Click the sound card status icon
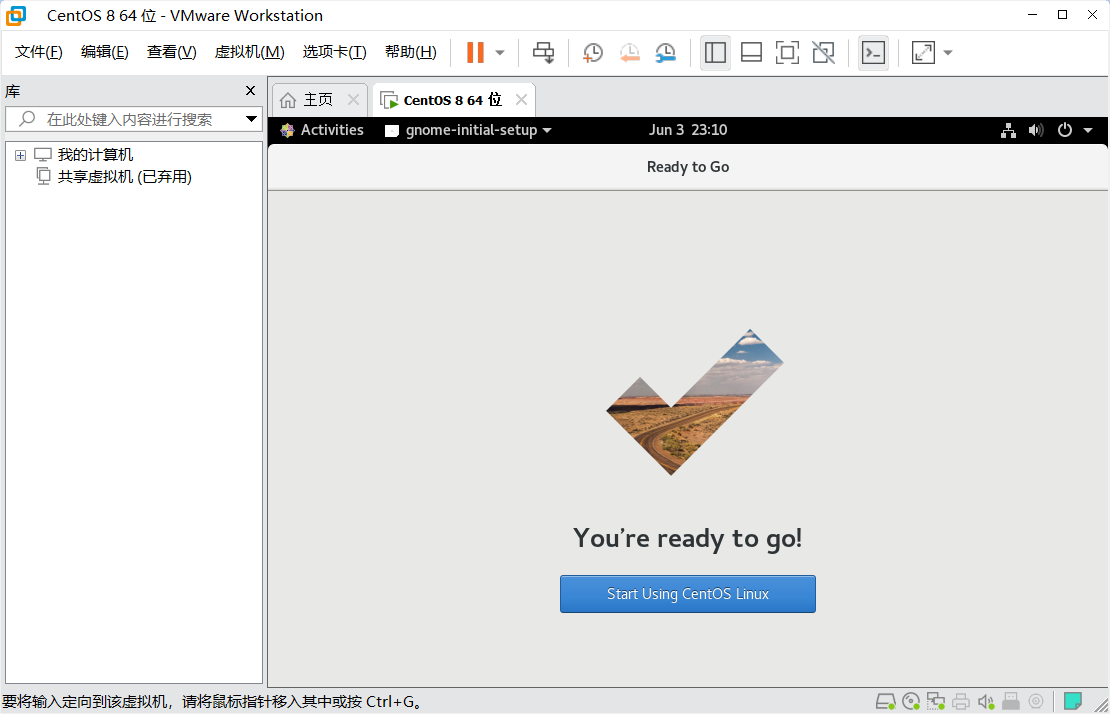Screen dimensions: 1110x714 click(986, 701)
